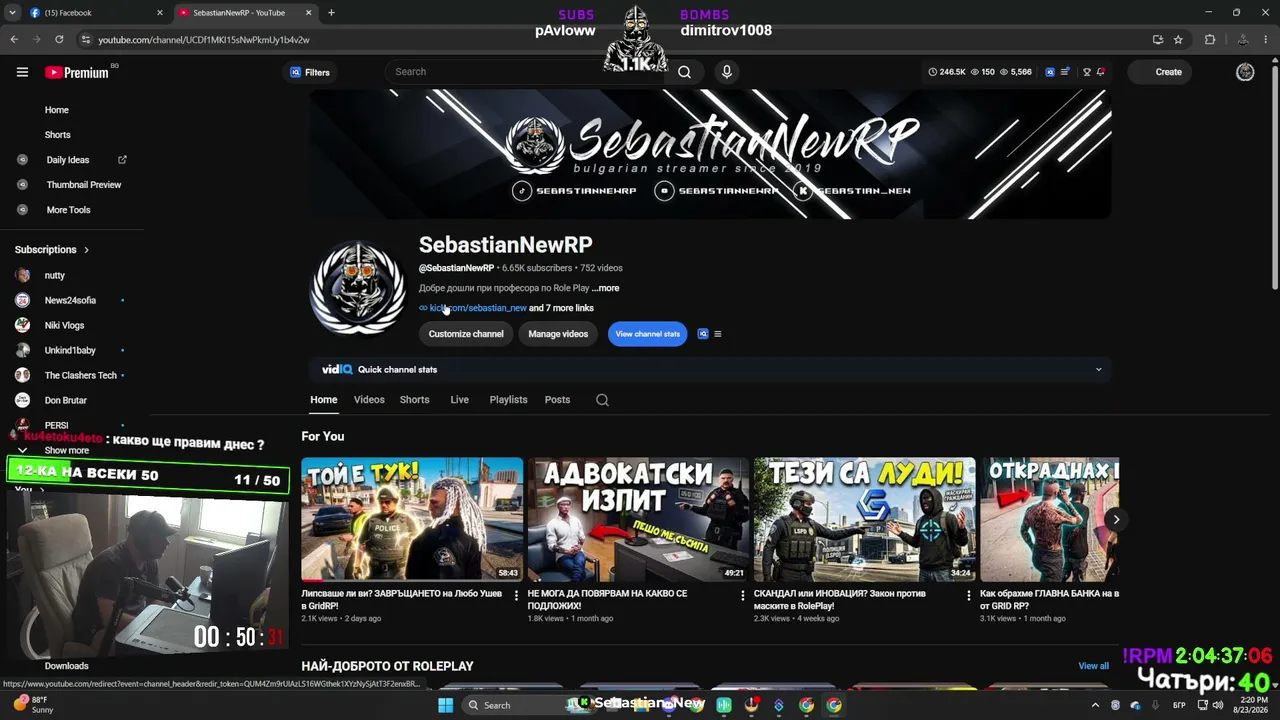Open options for the АДВОКАТСКИ ИЗПИТ video
The image size is (1280, 720).
(742, 595)
